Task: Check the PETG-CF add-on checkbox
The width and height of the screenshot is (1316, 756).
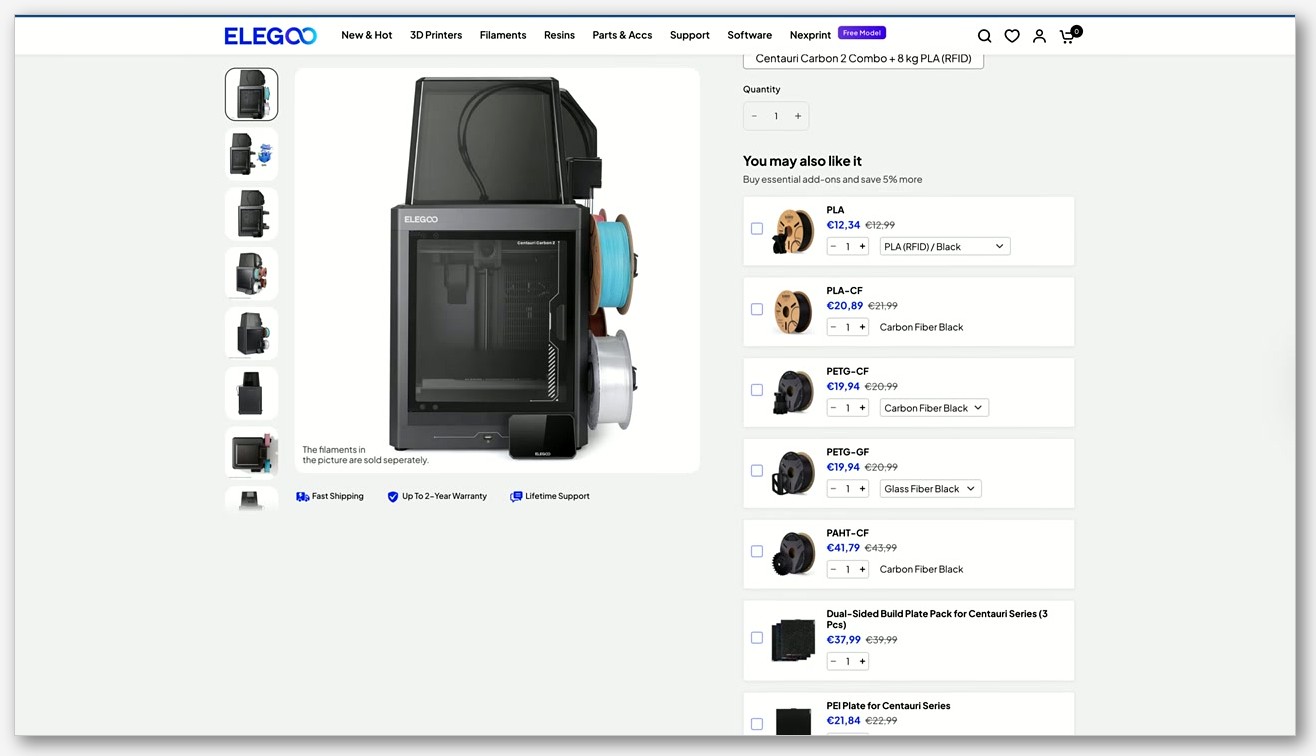Action: point(757,390)
